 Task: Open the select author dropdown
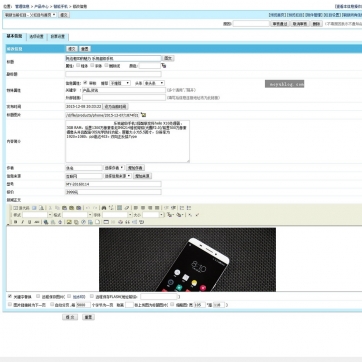point(114,168)
